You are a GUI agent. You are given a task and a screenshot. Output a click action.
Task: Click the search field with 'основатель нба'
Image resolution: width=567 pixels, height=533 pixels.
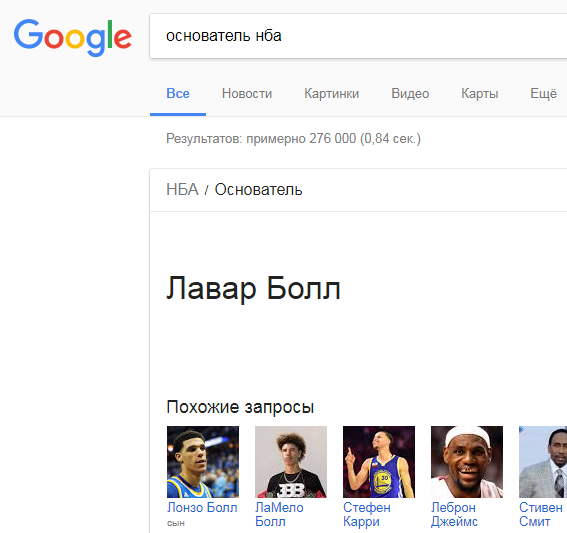[358, 36]
